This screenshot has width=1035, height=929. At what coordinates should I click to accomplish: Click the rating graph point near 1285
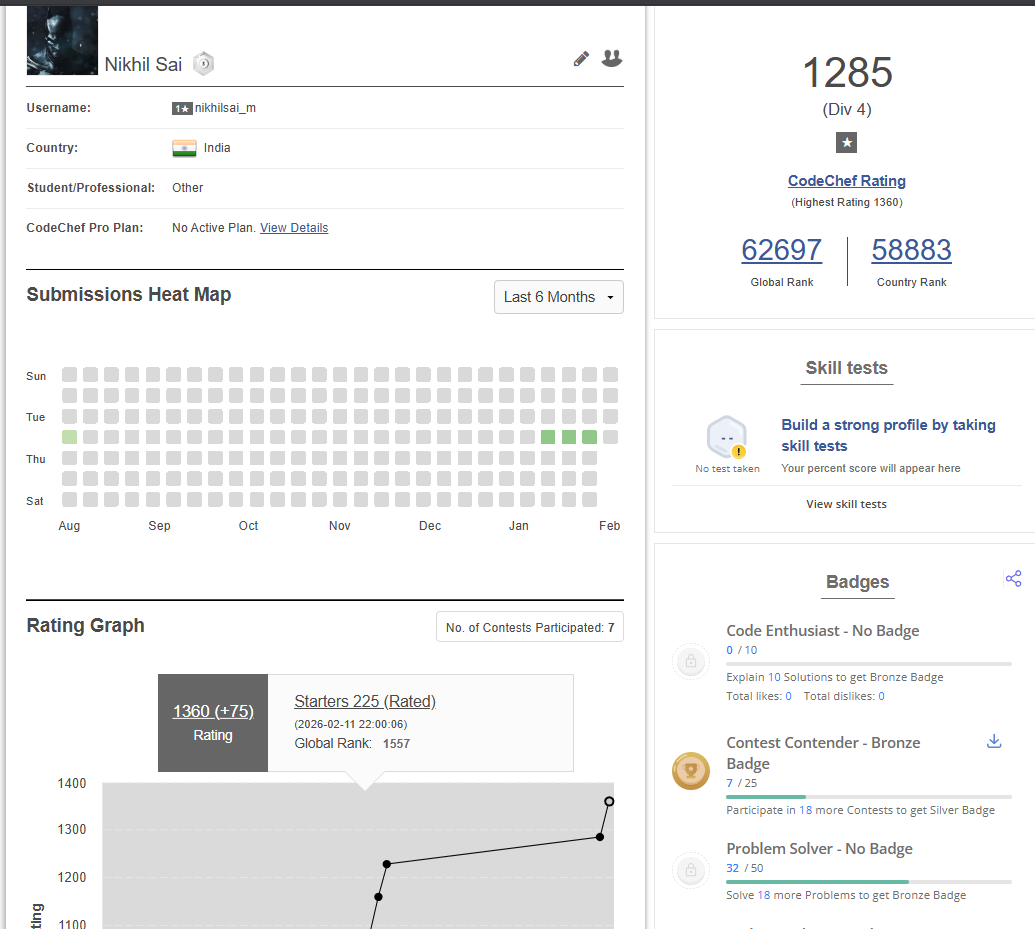[599, 837]
